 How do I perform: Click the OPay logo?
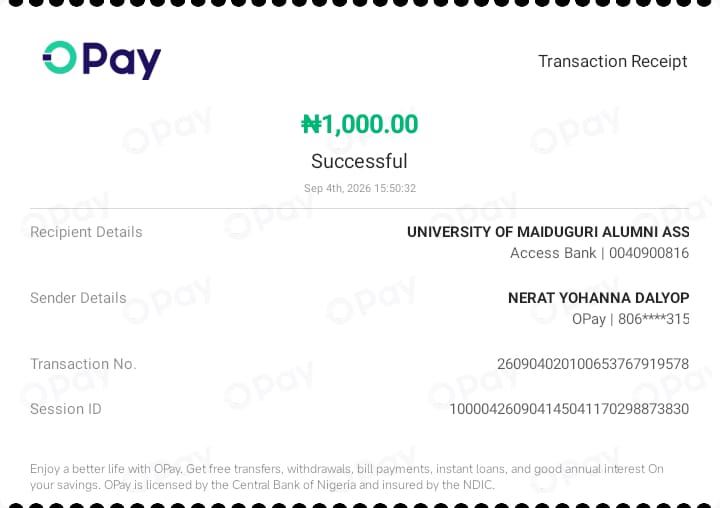(x=102, y=60)
